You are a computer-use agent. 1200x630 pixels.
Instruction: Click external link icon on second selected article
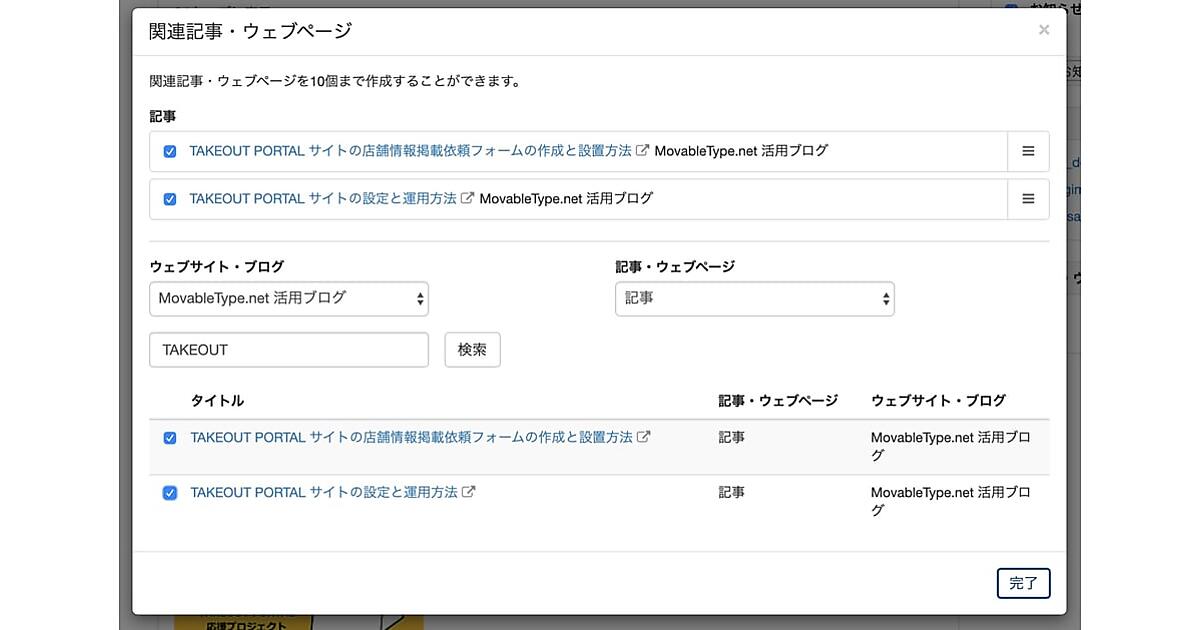(x=467, y=199)
